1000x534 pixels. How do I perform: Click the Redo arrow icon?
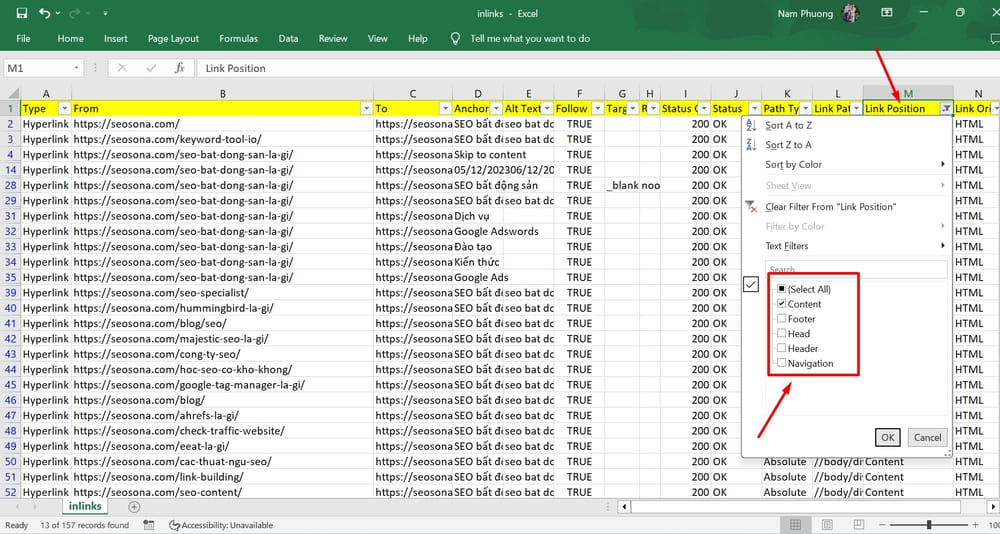[x=75, y=13]
